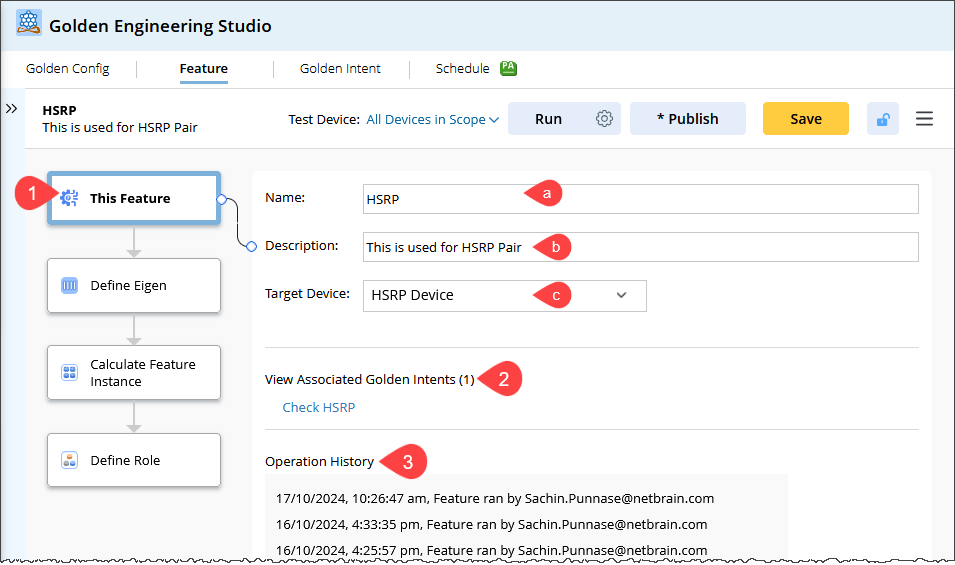Click the Calculate Feature Instance icon

pyautogui.click(x=70, y=373)
